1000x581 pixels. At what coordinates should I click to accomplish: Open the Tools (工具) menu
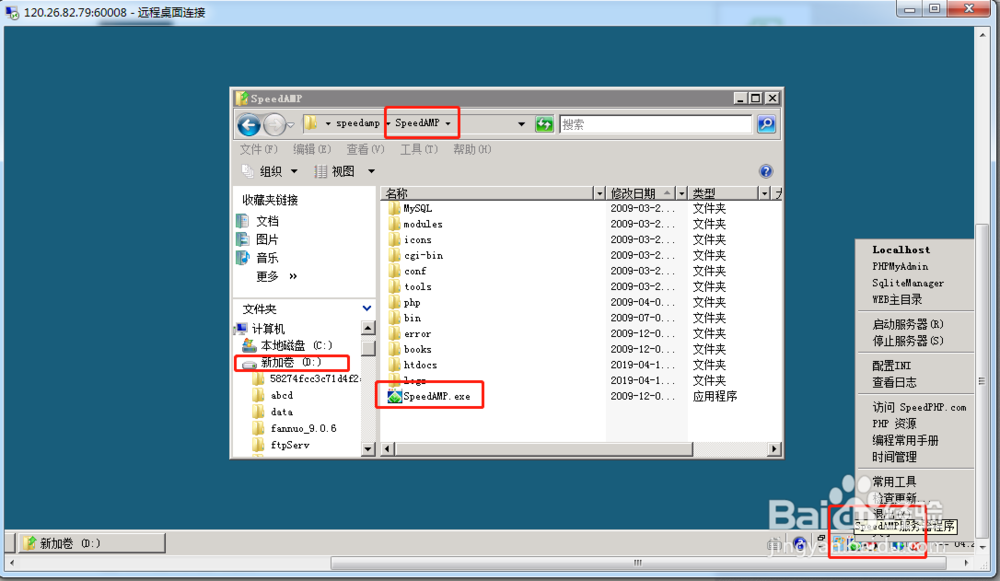[419, 149]
